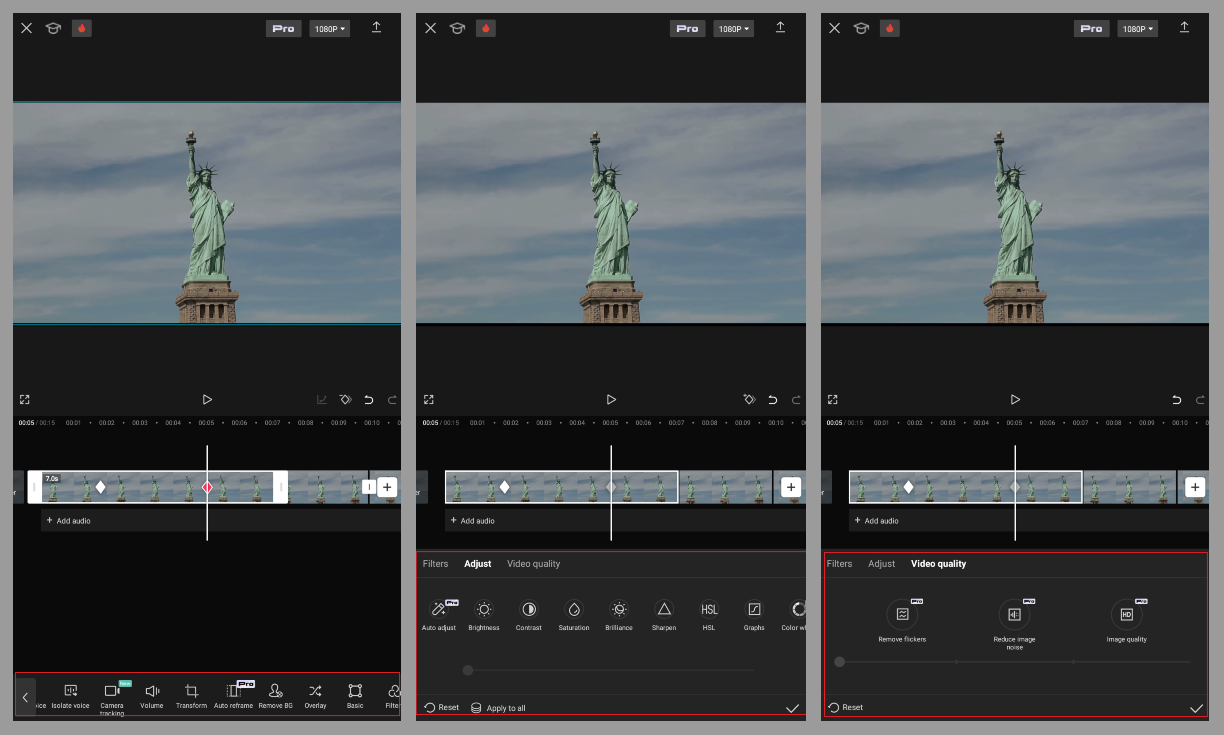
Task: Add a clip with plus button on the Adjust screen
Action: click(x=791, y=487)
